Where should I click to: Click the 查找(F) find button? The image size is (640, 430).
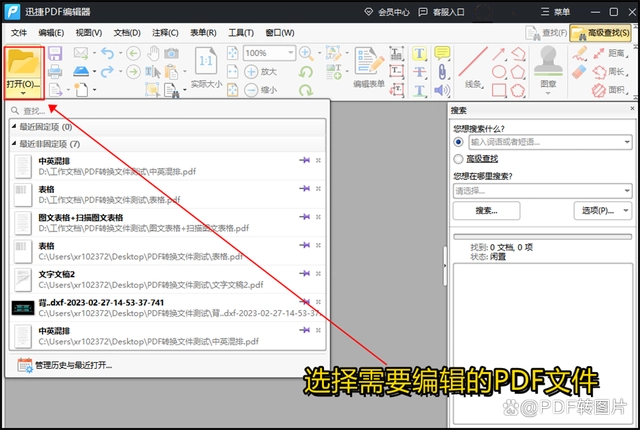(x=546, y=33)
